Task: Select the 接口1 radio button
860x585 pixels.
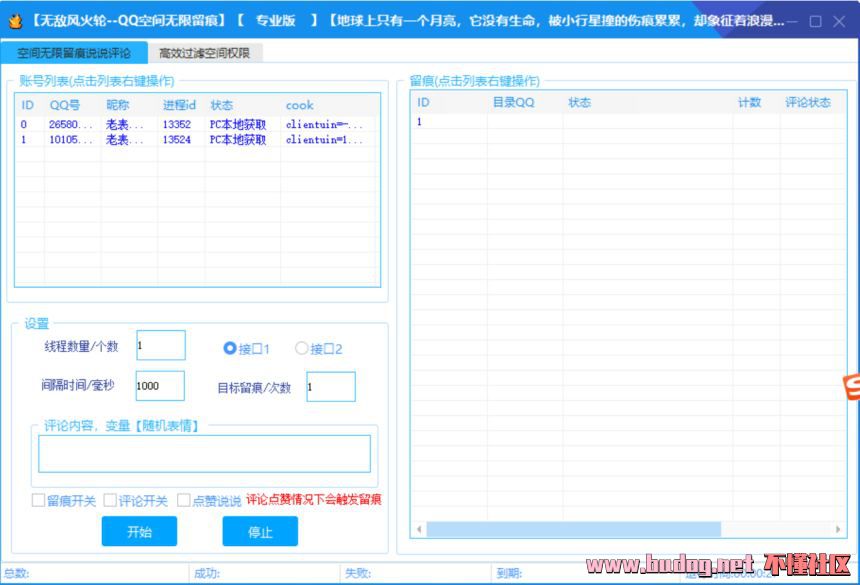Action: coord(230,348)
